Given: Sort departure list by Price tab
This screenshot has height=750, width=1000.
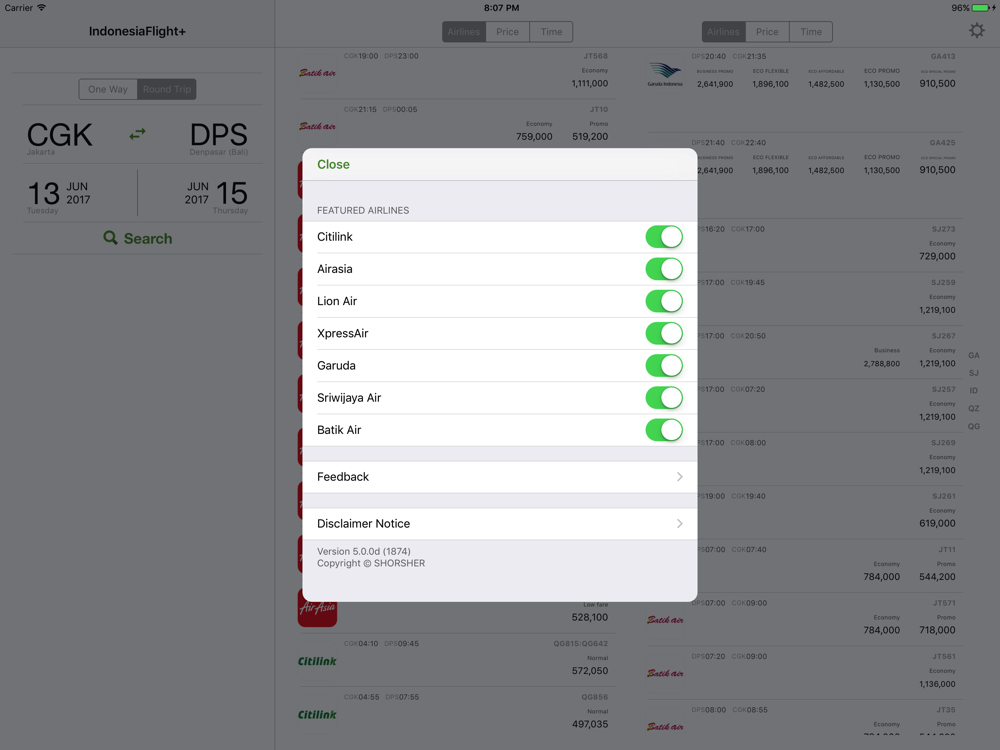Looking at the screenshot, I should coord(508,32).
